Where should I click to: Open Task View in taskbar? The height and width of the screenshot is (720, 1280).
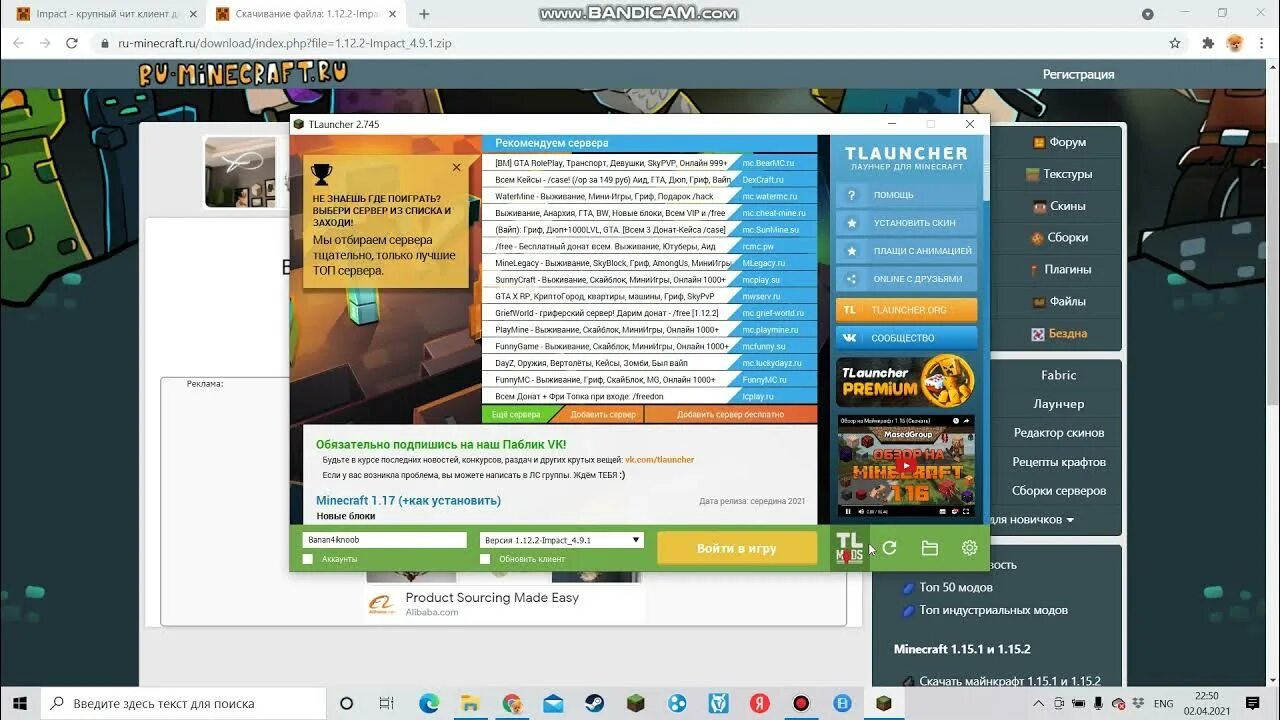(386, 703)
